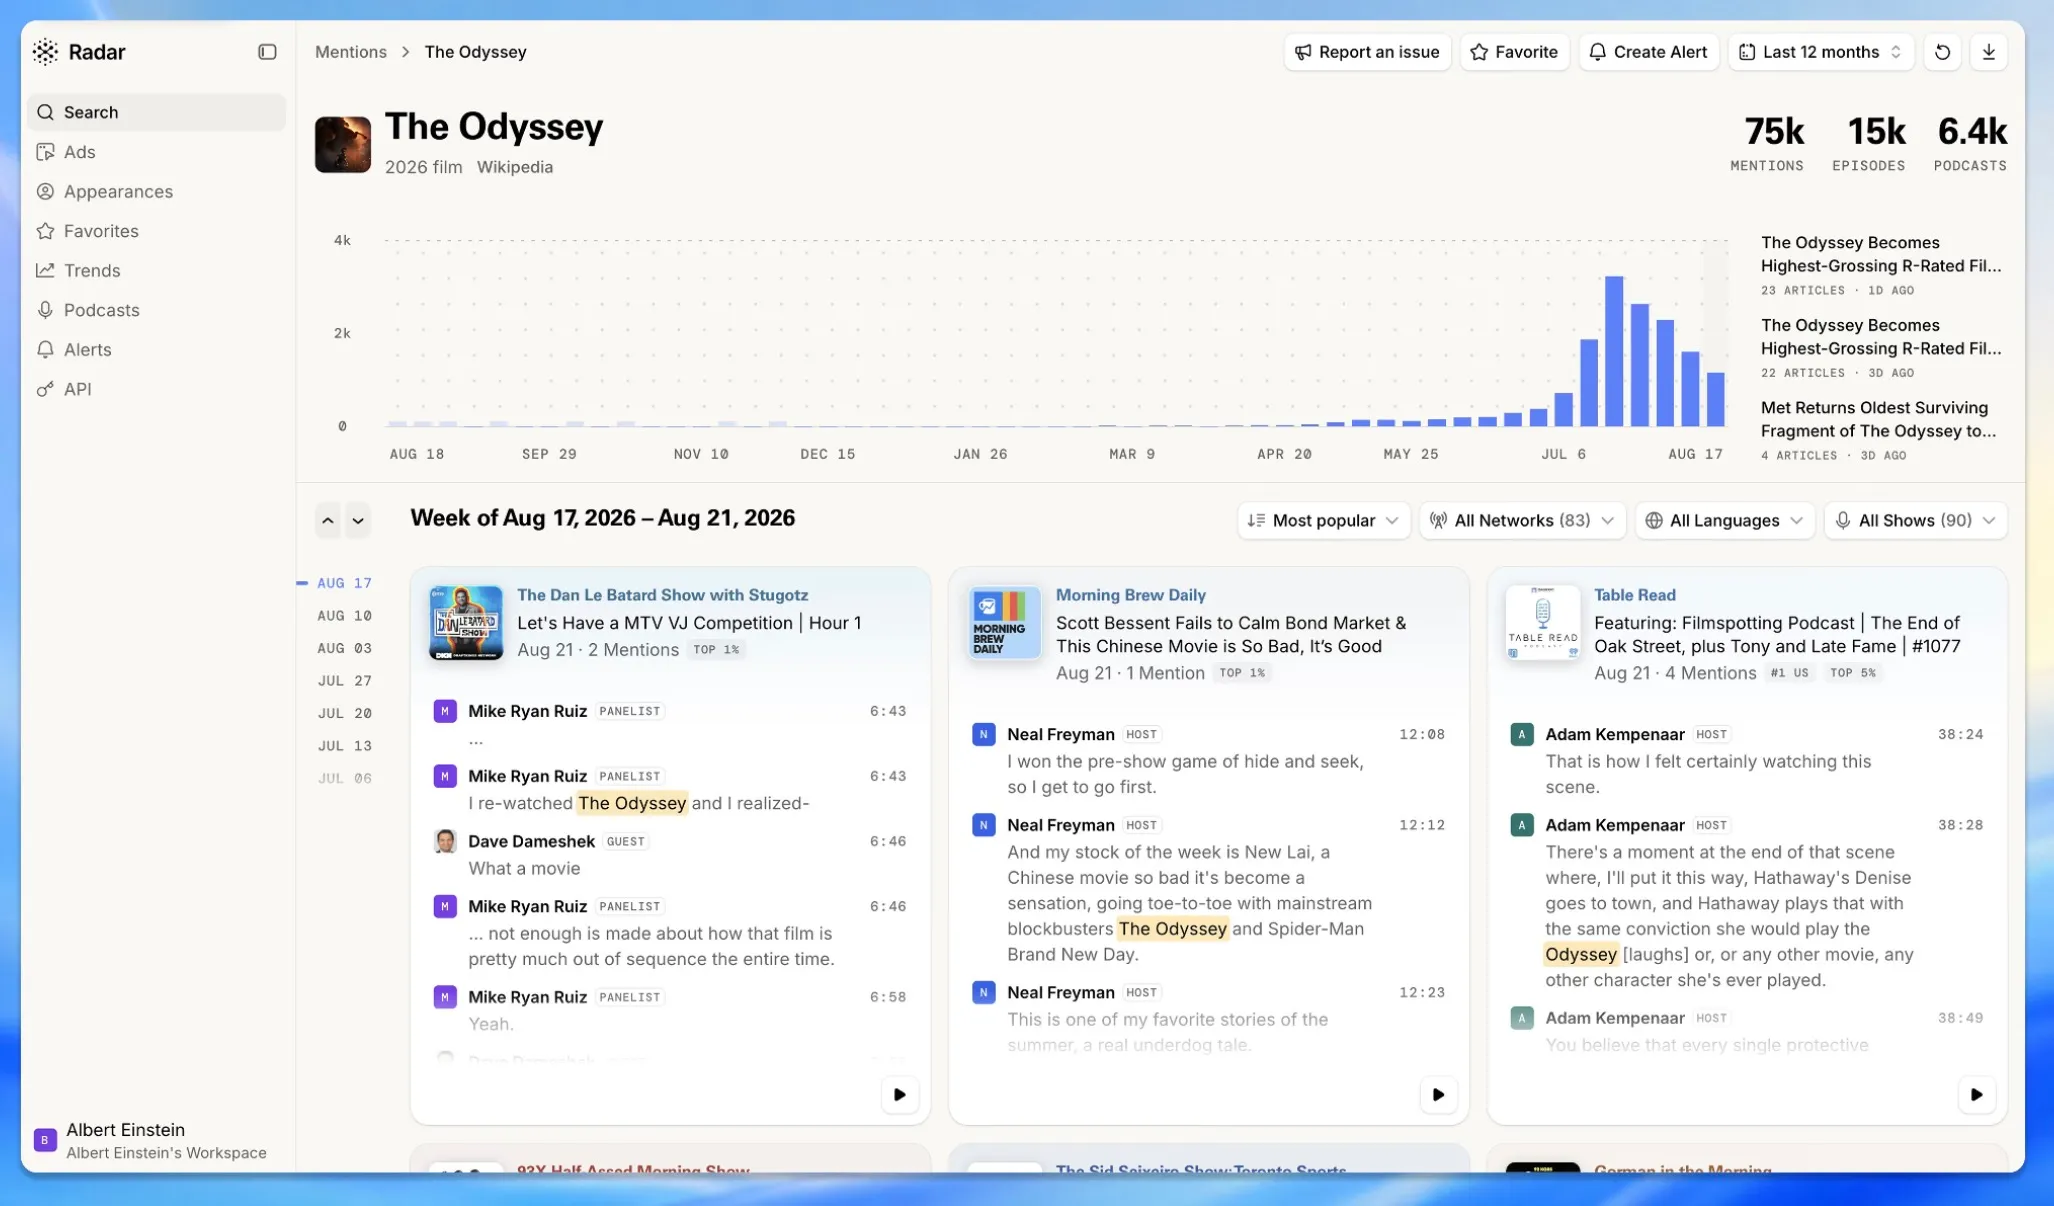Viewport: 2054px width, 1206px height.
Task: Open the Most popular sort dropdown
Action: tap(1324, 520)
